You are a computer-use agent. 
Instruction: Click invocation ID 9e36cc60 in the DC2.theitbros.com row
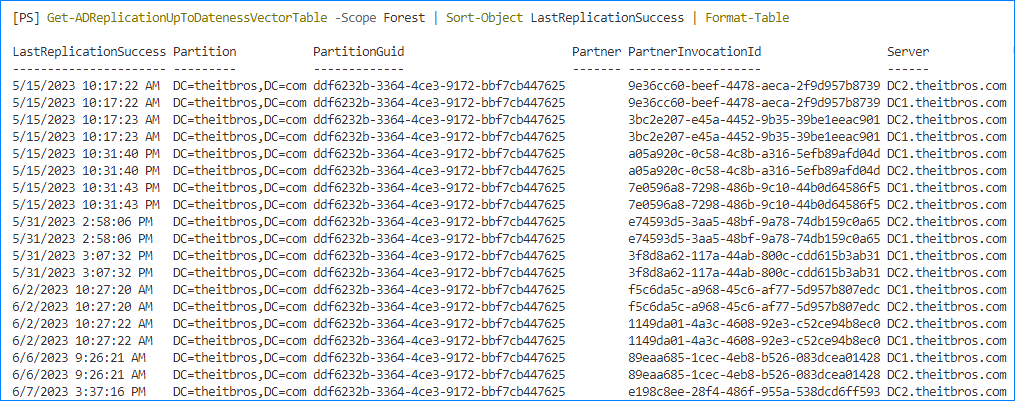[754, 86]
